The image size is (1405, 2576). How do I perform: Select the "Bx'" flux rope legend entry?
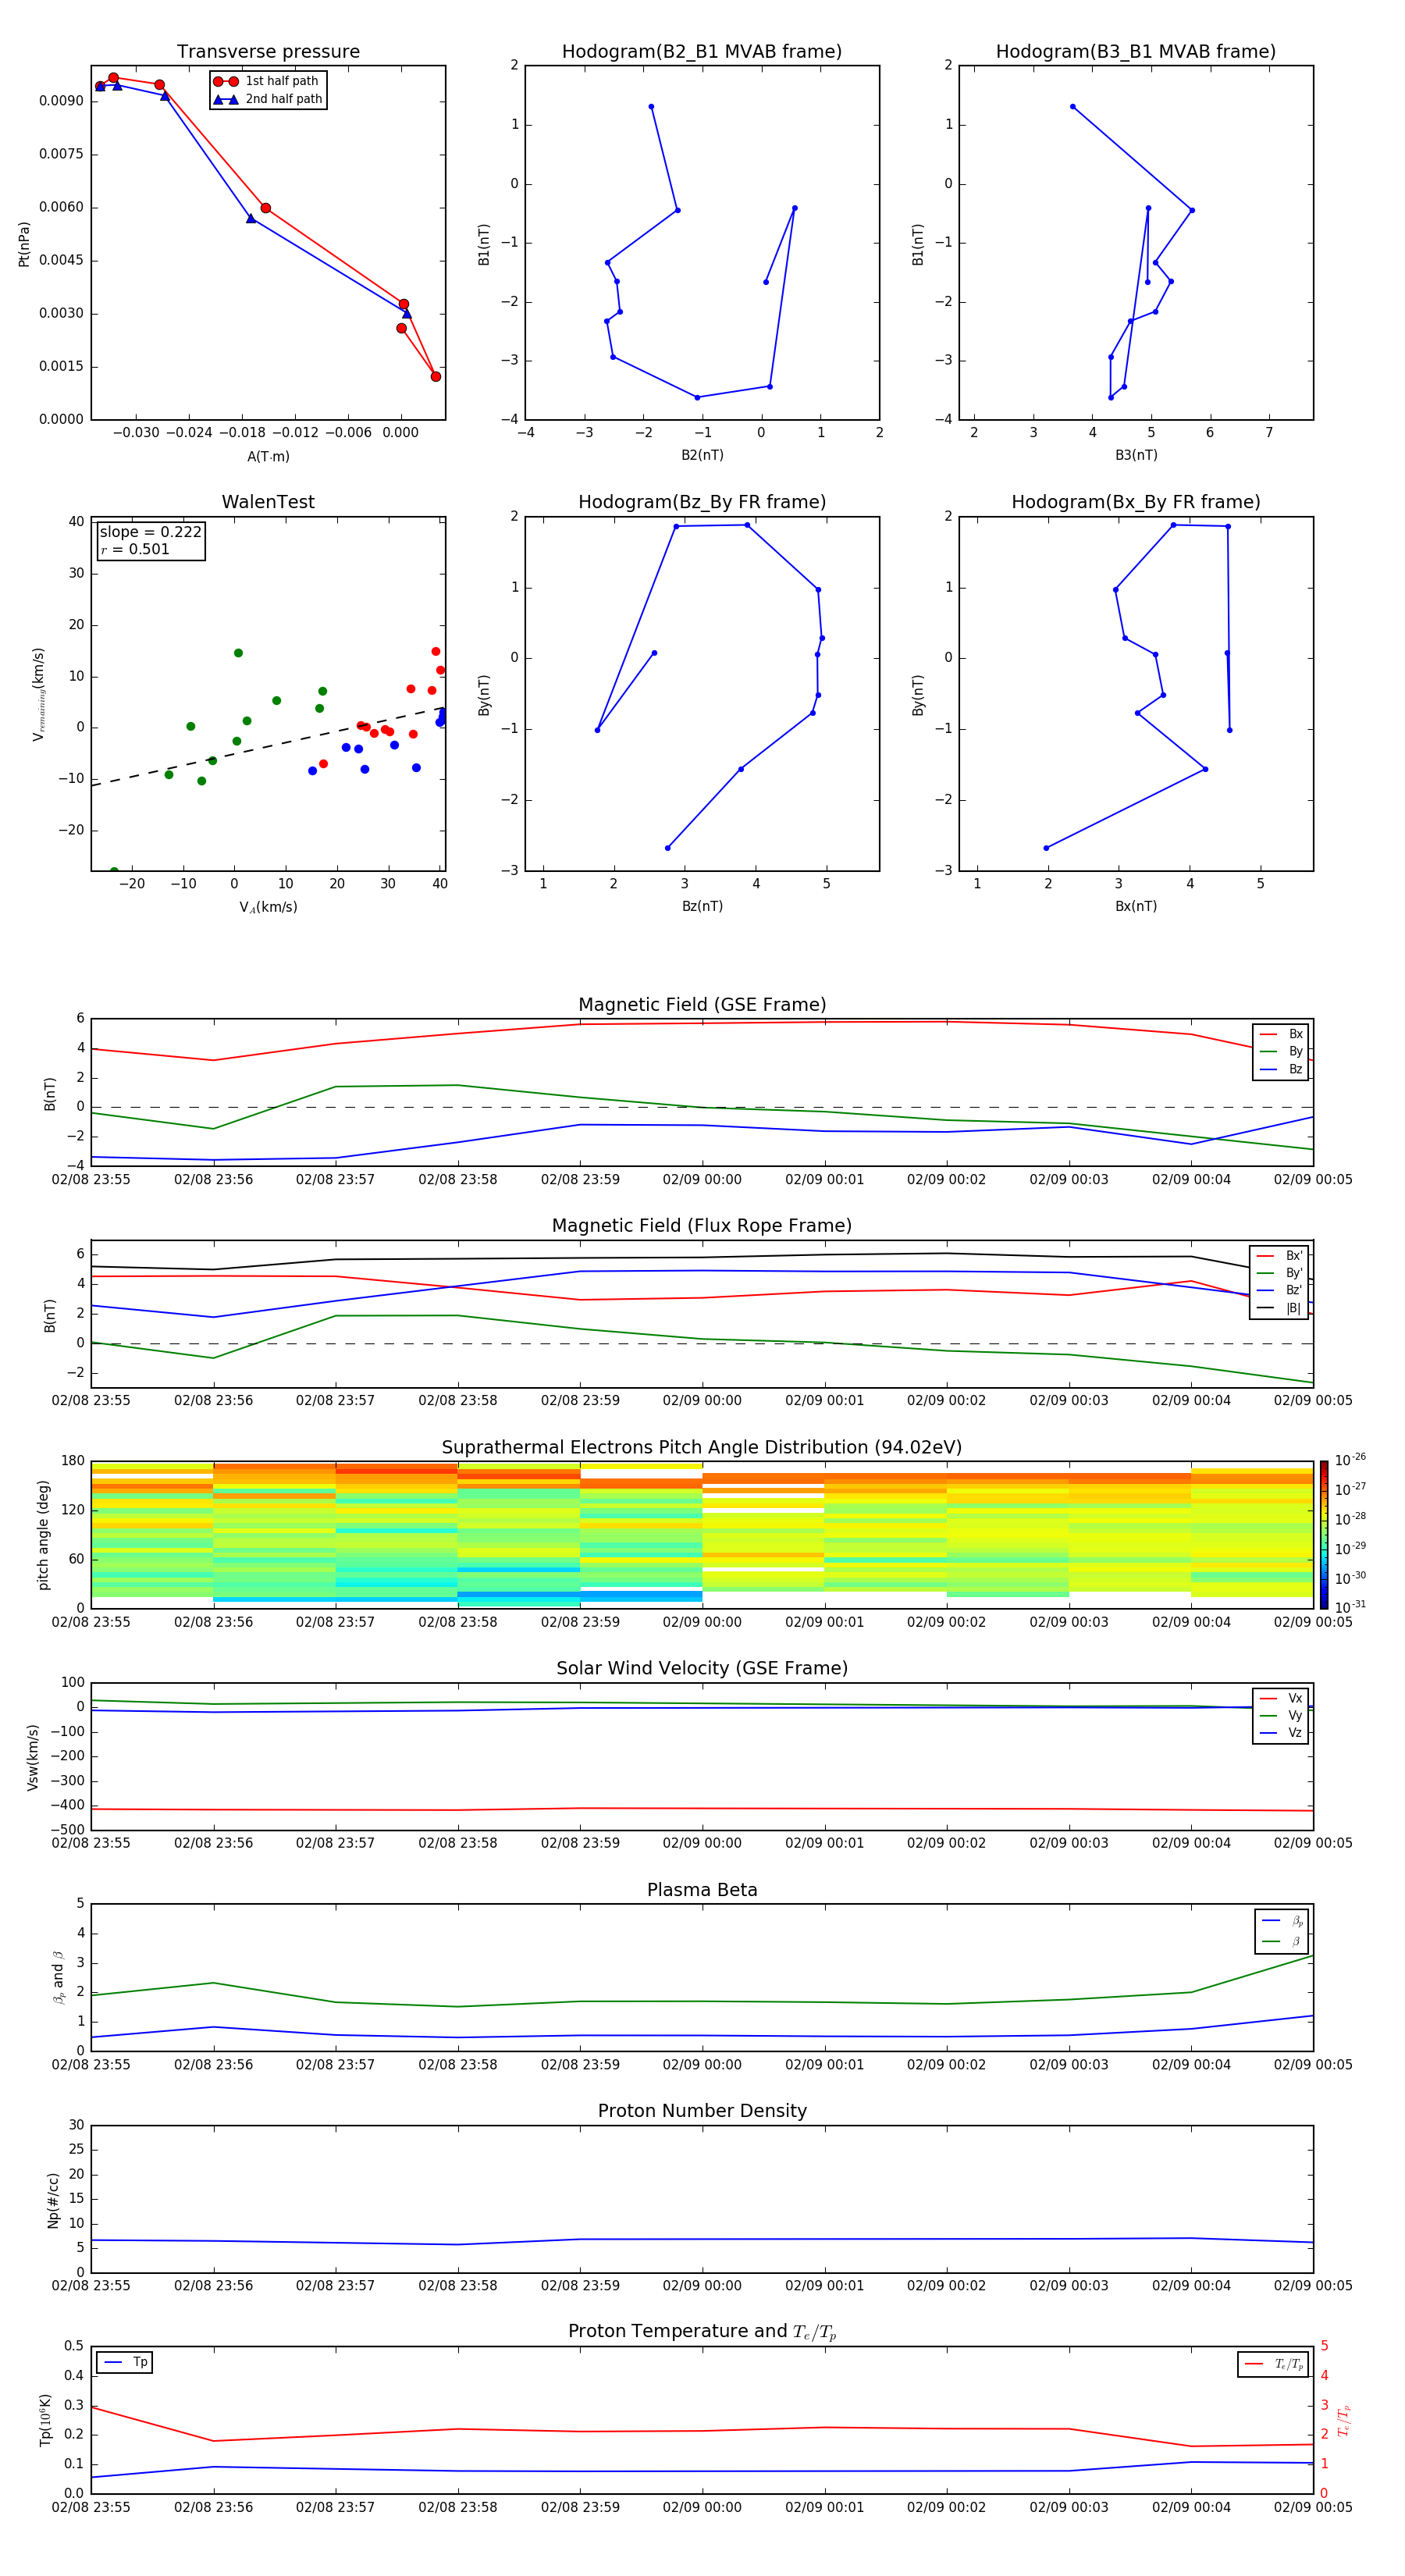1280,1255
